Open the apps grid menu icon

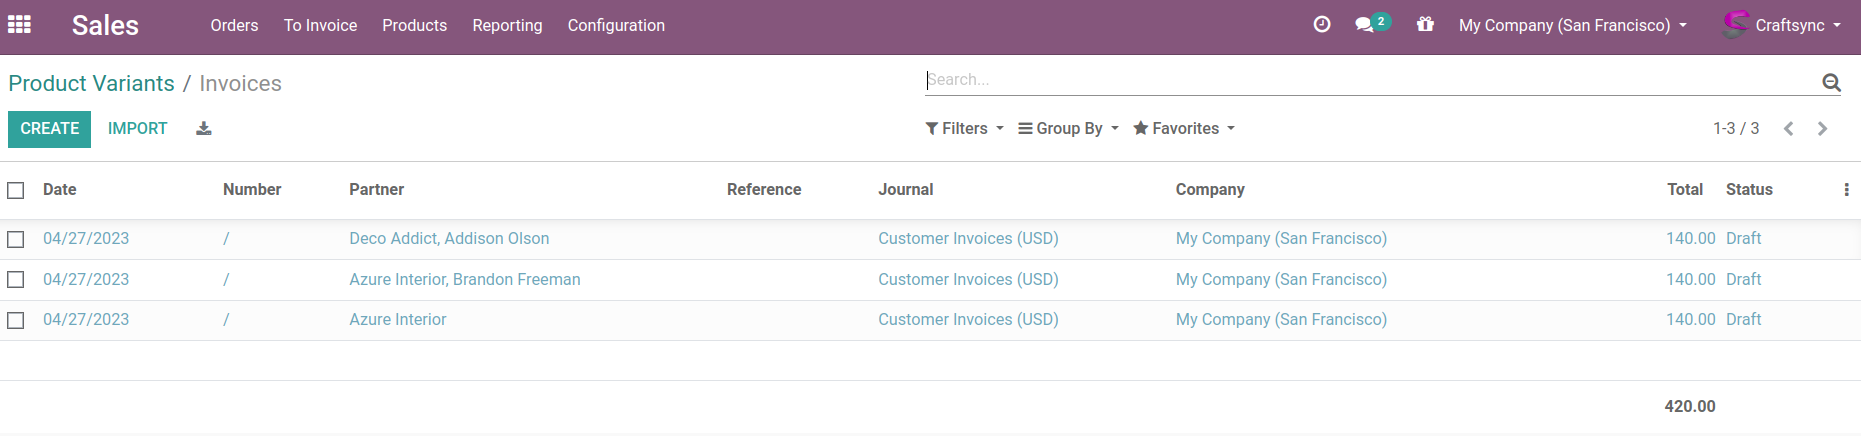click(x=19, y=24)
